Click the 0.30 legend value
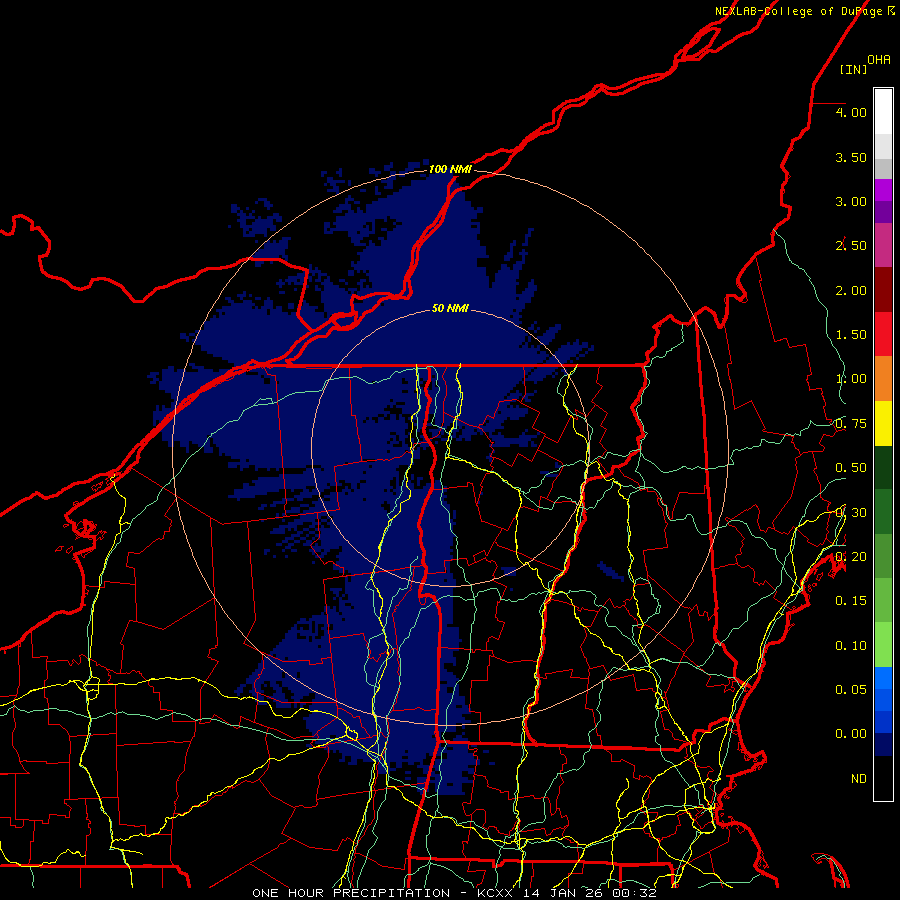 click(x=851, y=513)
